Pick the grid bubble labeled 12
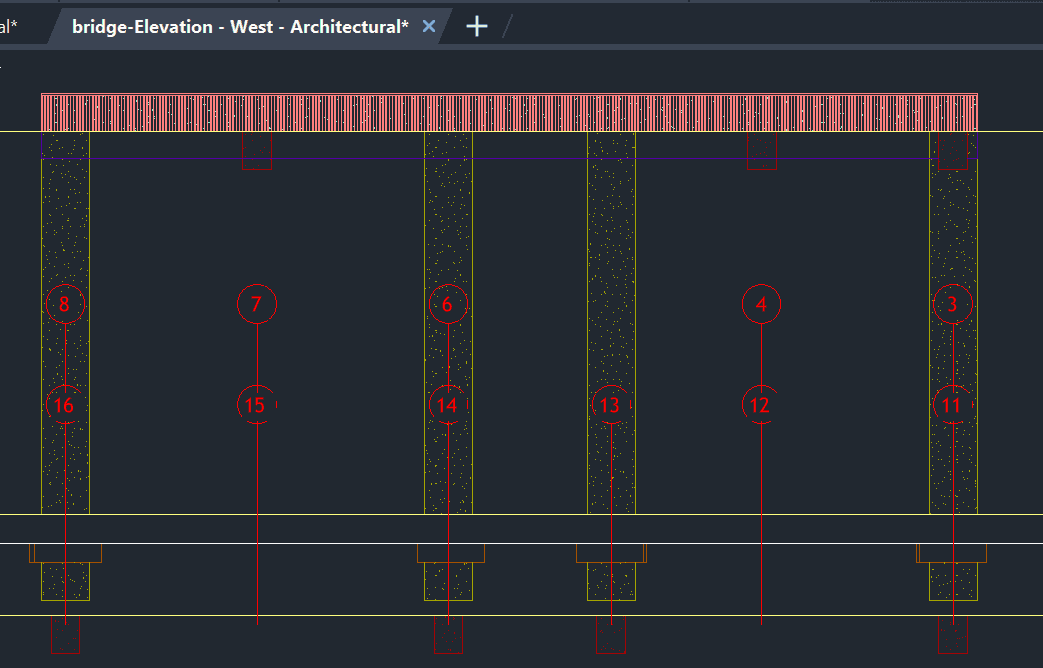The width and height of the screenshot is (1043, 668). coord(761,405)
